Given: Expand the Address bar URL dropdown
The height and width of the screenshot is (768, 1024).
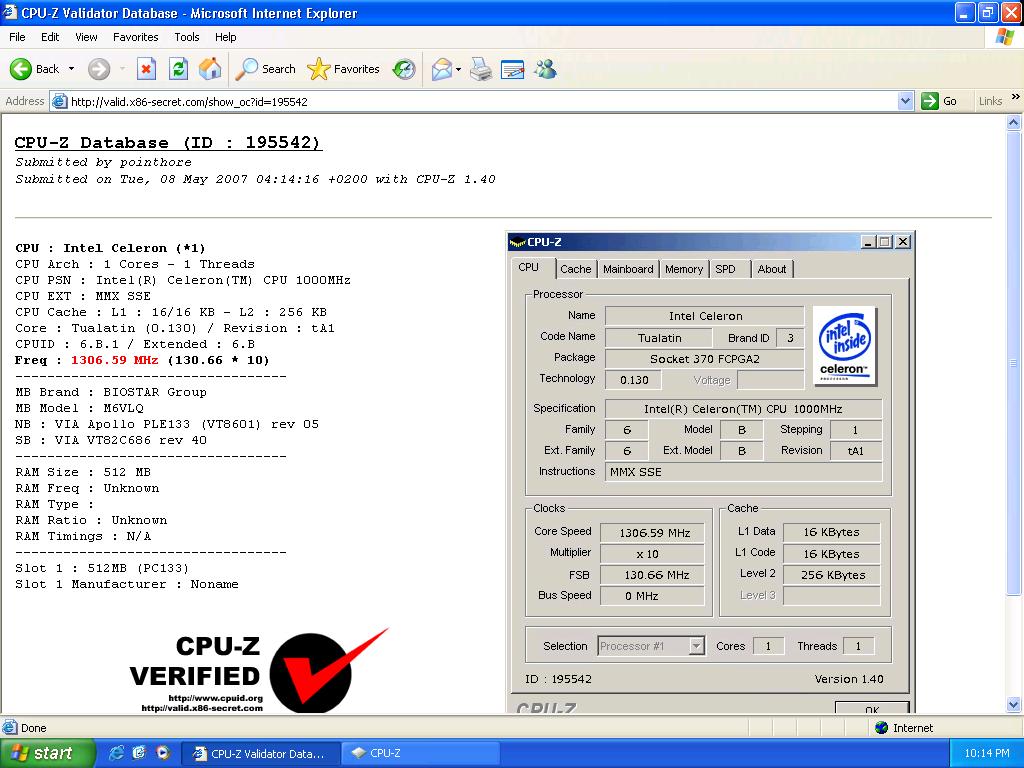Looking at the screenshot, I should pos(905,101).
